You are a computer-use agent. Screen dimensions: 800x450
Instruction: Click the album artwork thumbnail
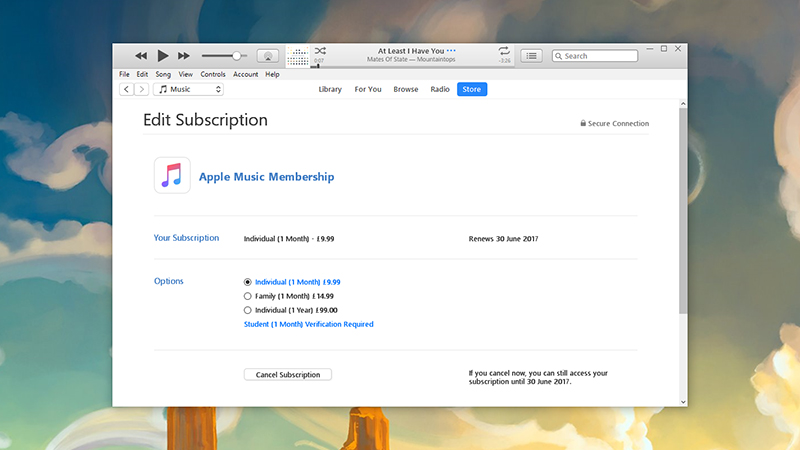[x=297, y=56]
